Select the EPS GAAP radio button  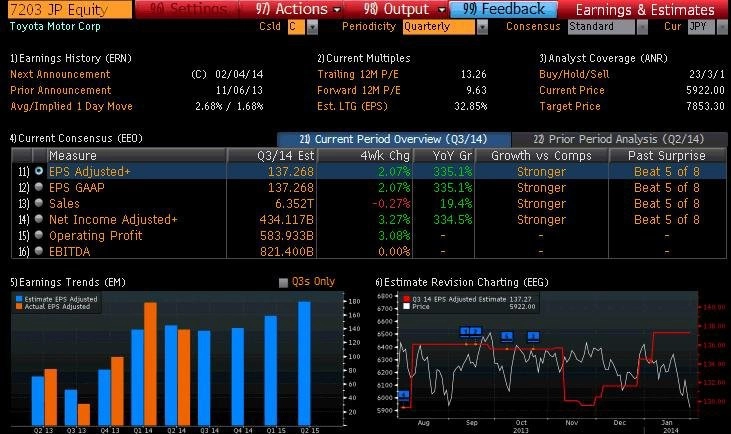coord(39,187)
